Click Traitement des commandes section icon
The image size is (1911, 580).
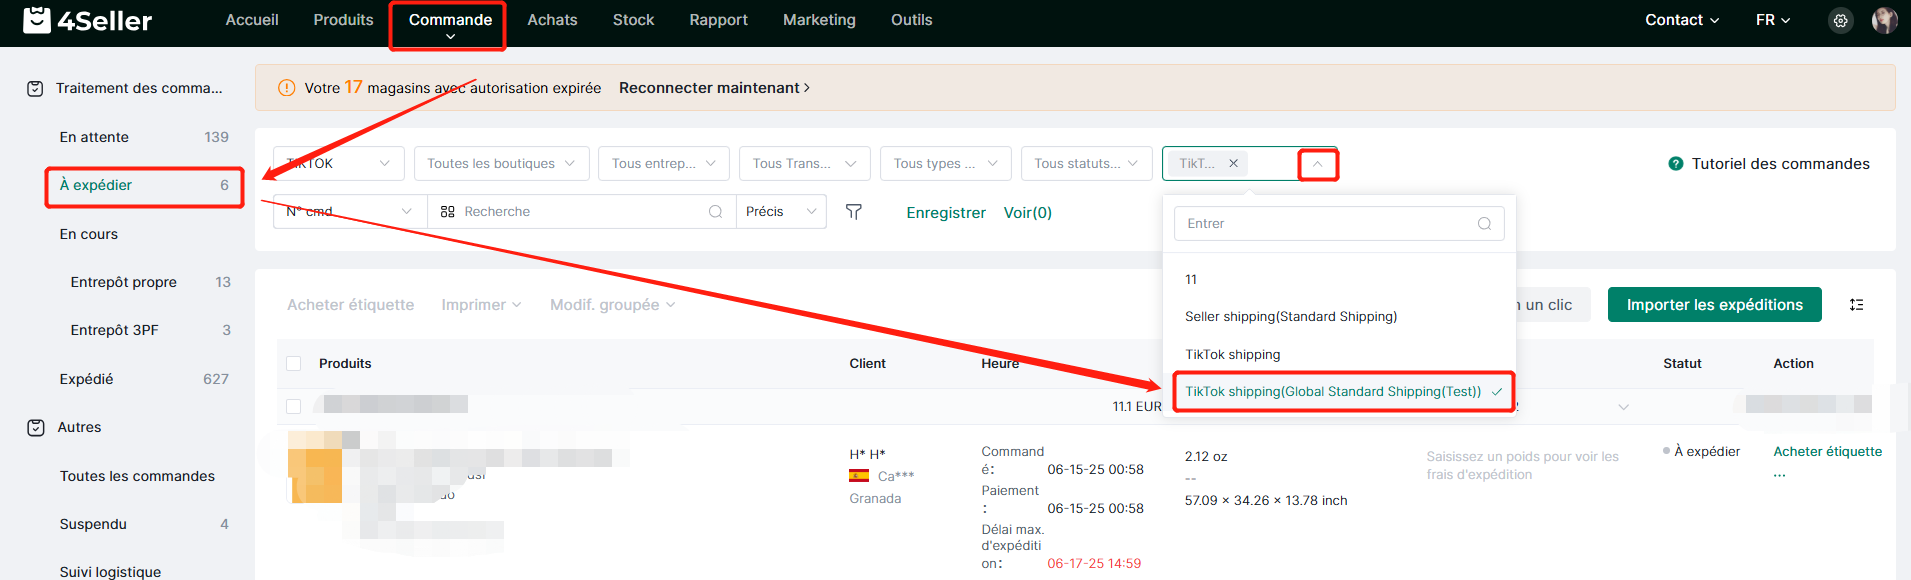pyautogui.click(x=35, y=89)
